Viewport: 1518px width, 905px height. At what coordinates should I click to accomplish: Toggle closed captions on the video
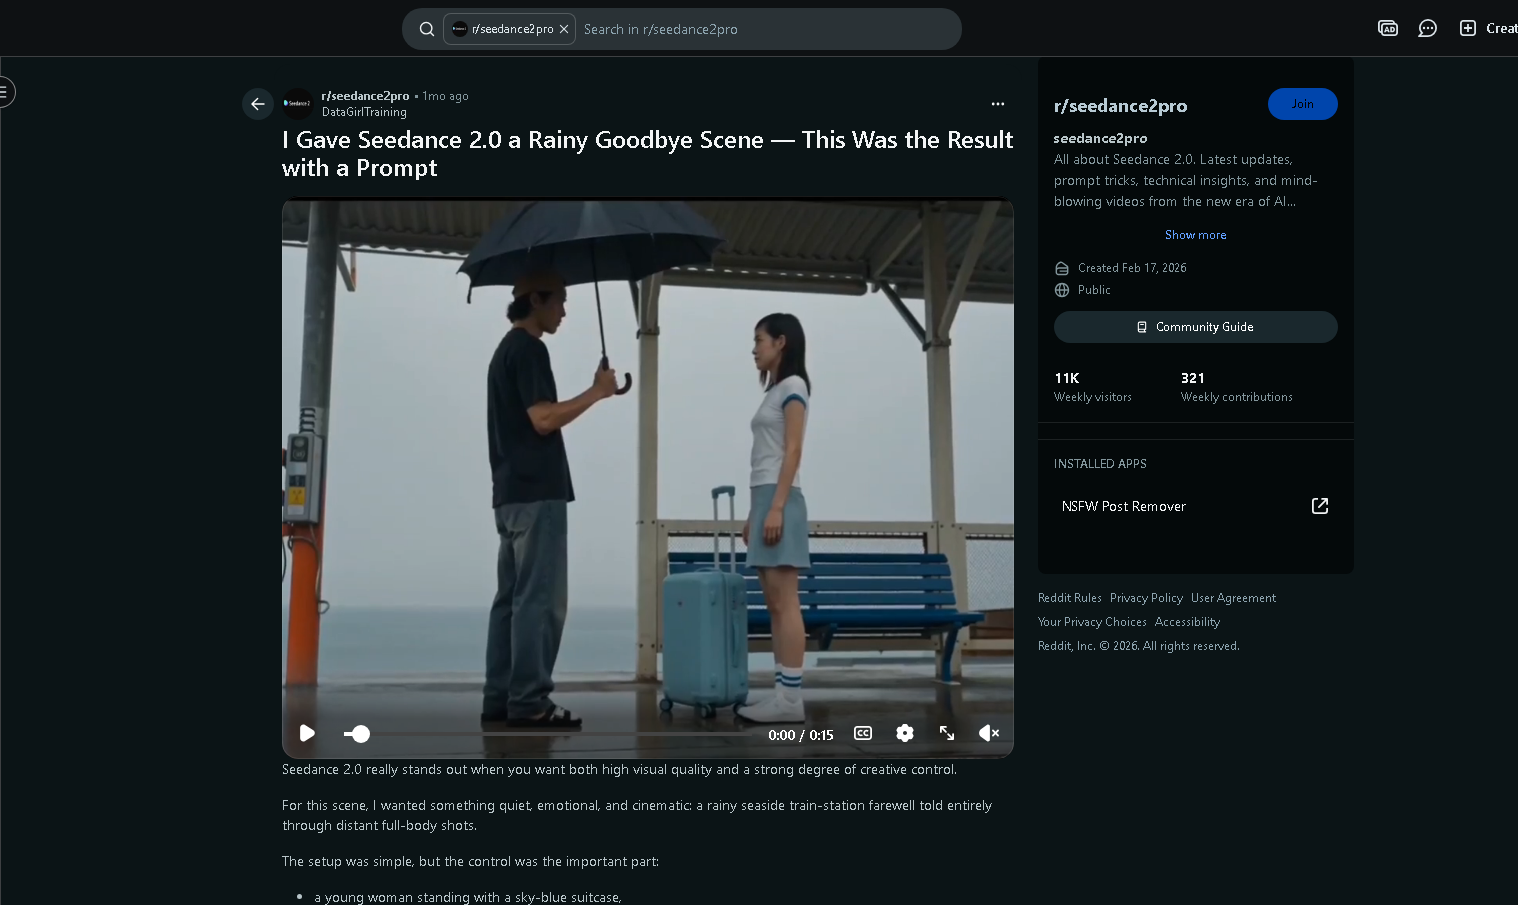click(x=863, y=733)
